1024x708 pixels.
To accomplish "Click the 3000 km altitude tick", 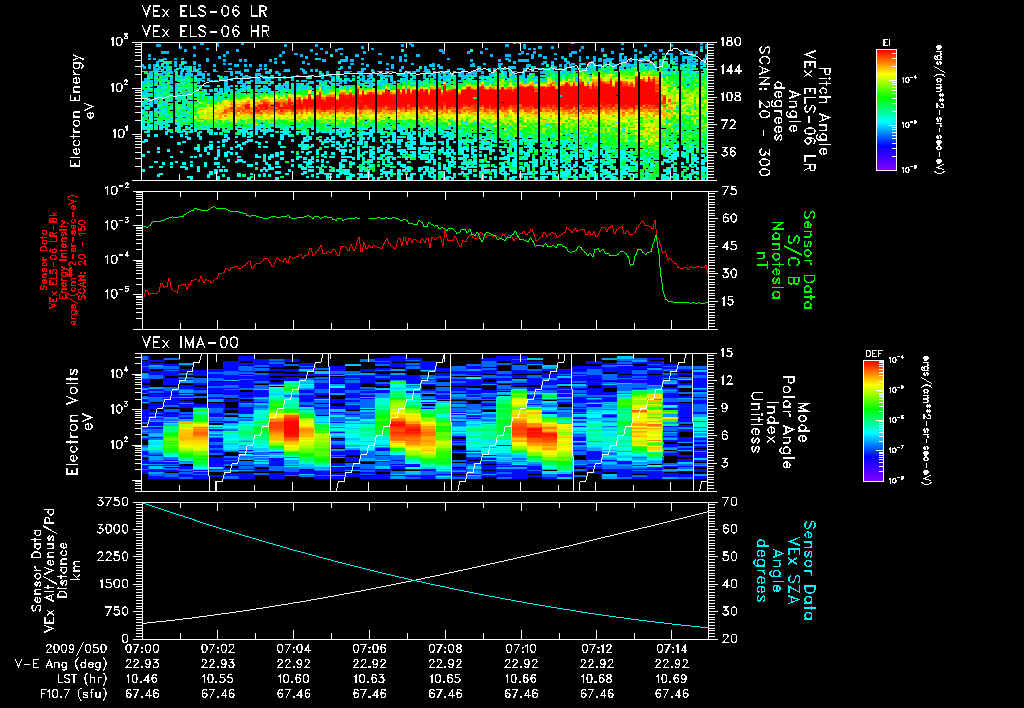I will [x=112, y=529].
